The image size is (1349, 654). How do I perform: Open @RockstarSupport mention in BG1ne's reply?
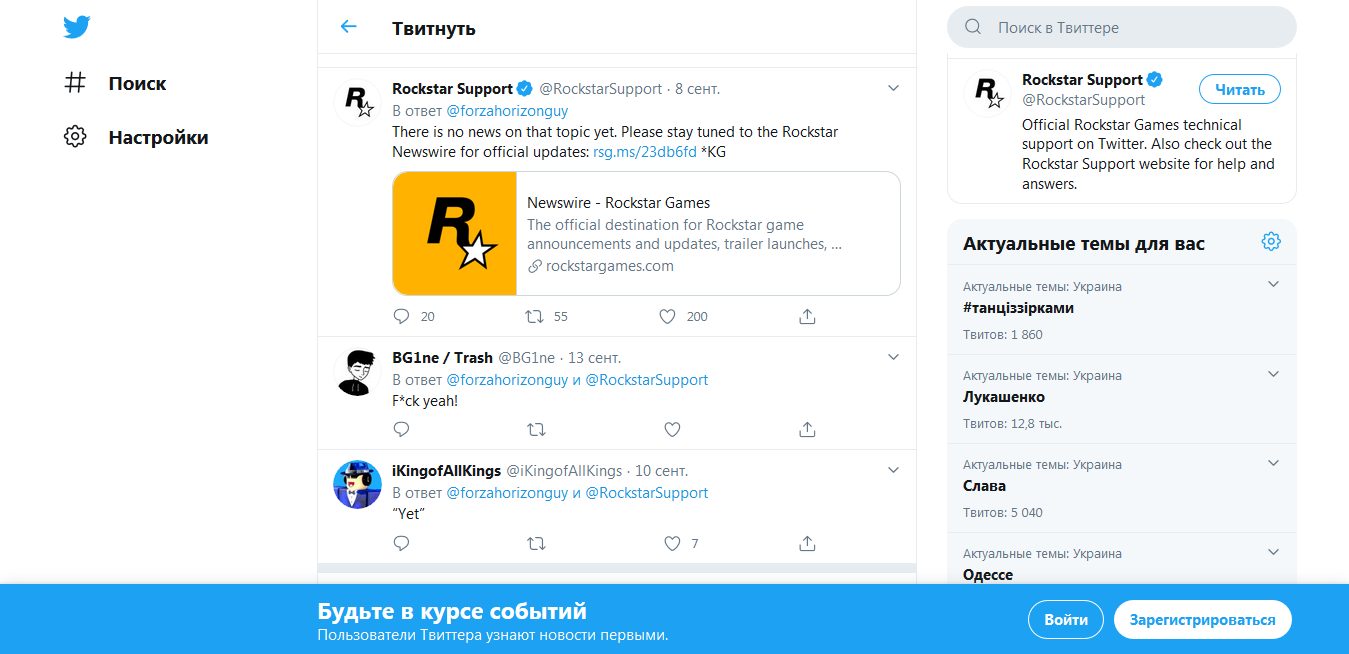646,380
